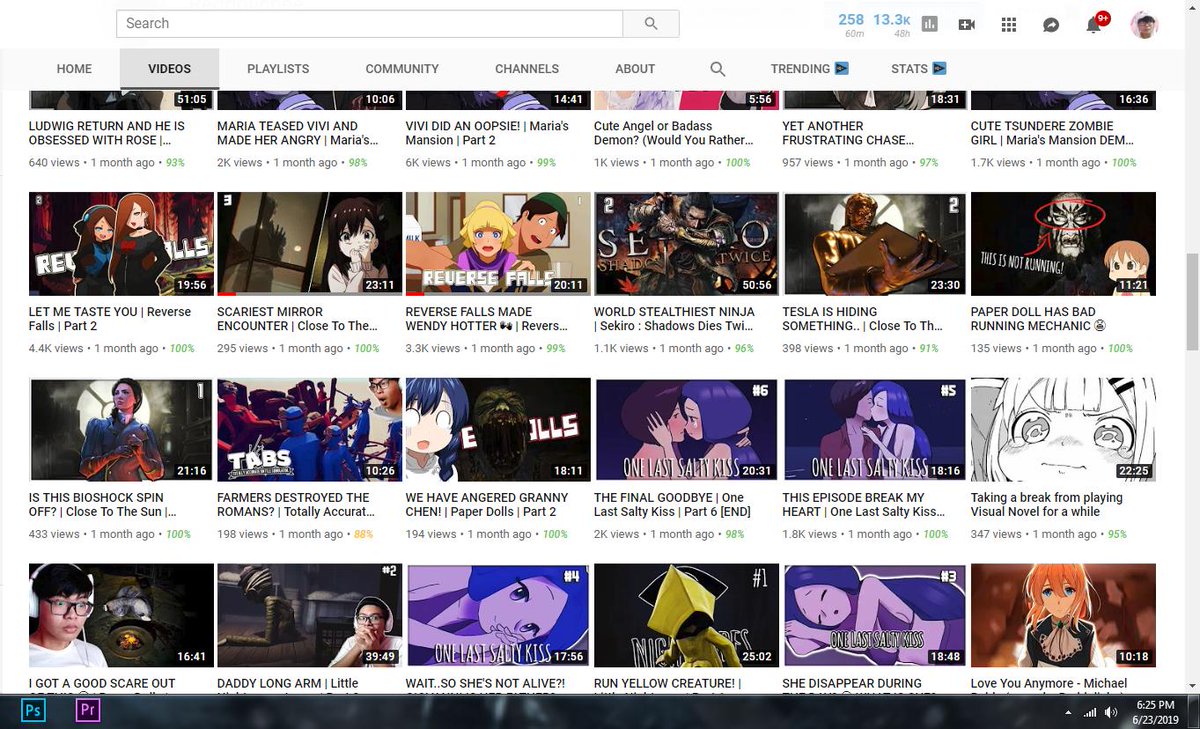Open FARMERS DESTROYED THE ROMANS title
Image resolution: width=1200 pixels, height=729 pixels.
click(x=296, y=505)
